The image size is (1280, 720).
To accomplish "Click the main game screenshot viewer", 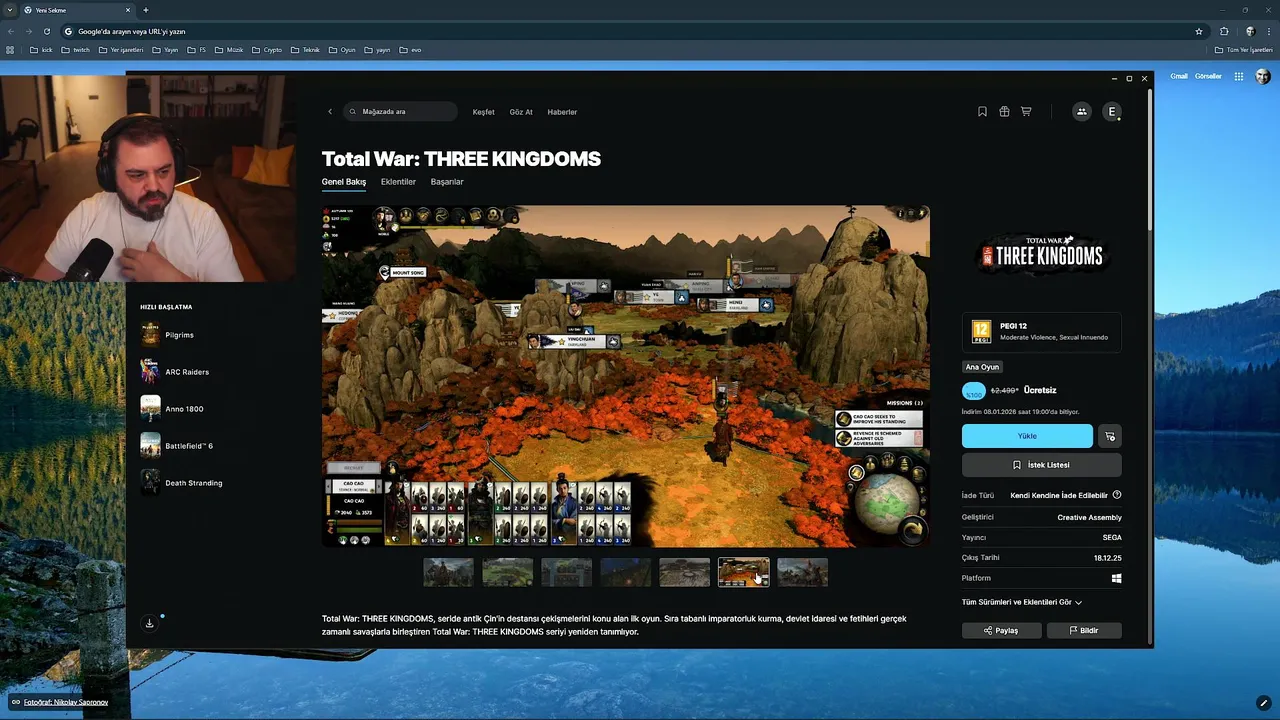I will [626, 376].
